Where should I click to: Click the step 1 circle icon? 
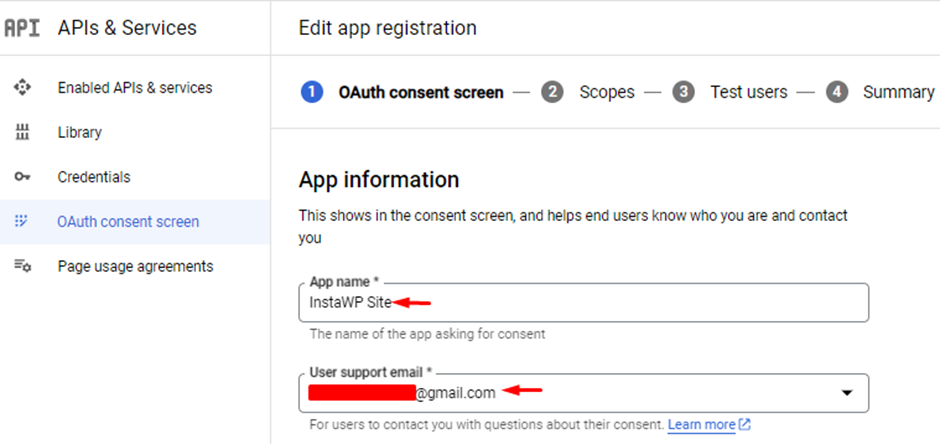tap(312, 92)
